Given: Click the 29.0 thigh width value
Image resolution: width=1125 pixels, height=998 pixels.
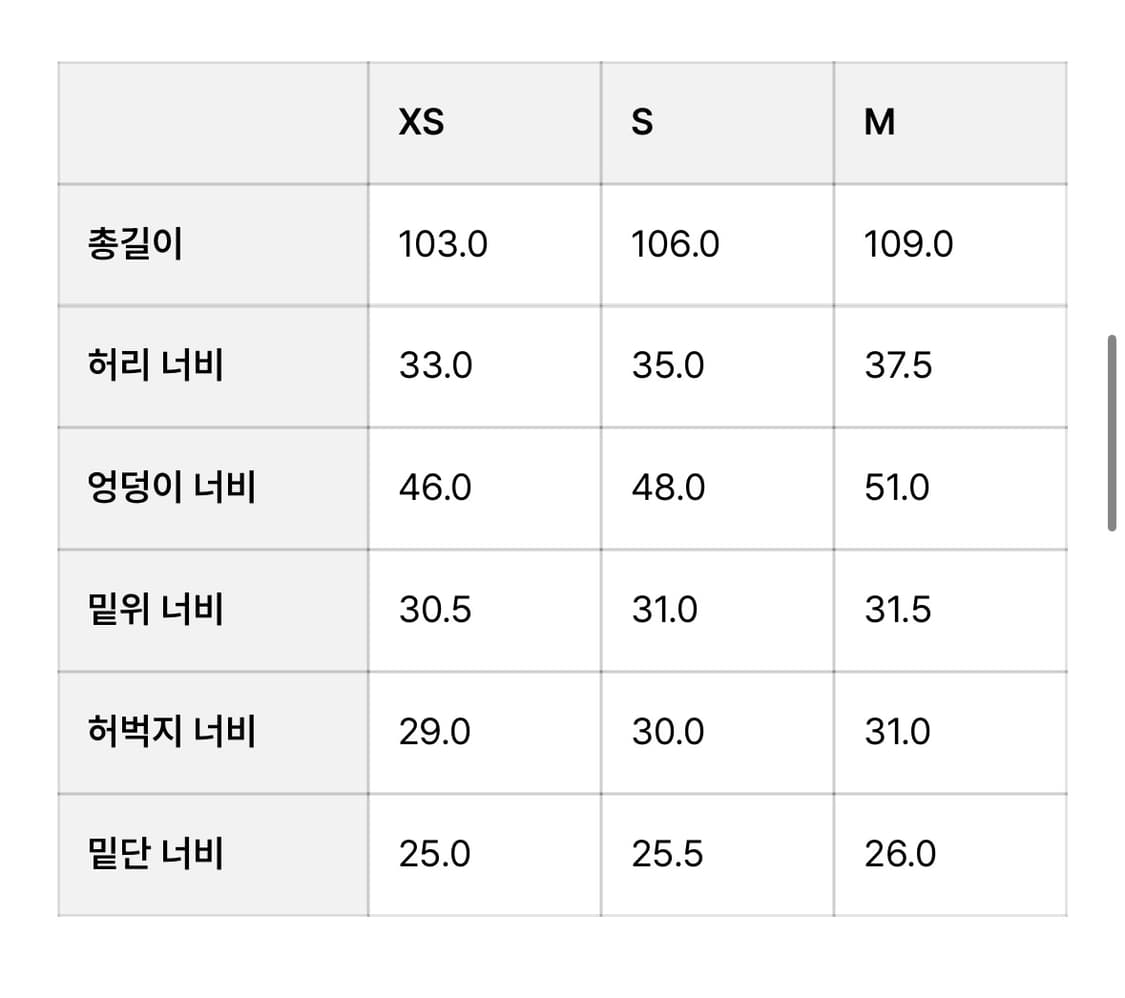Looking at the screenshot, I should click(435, 732).
